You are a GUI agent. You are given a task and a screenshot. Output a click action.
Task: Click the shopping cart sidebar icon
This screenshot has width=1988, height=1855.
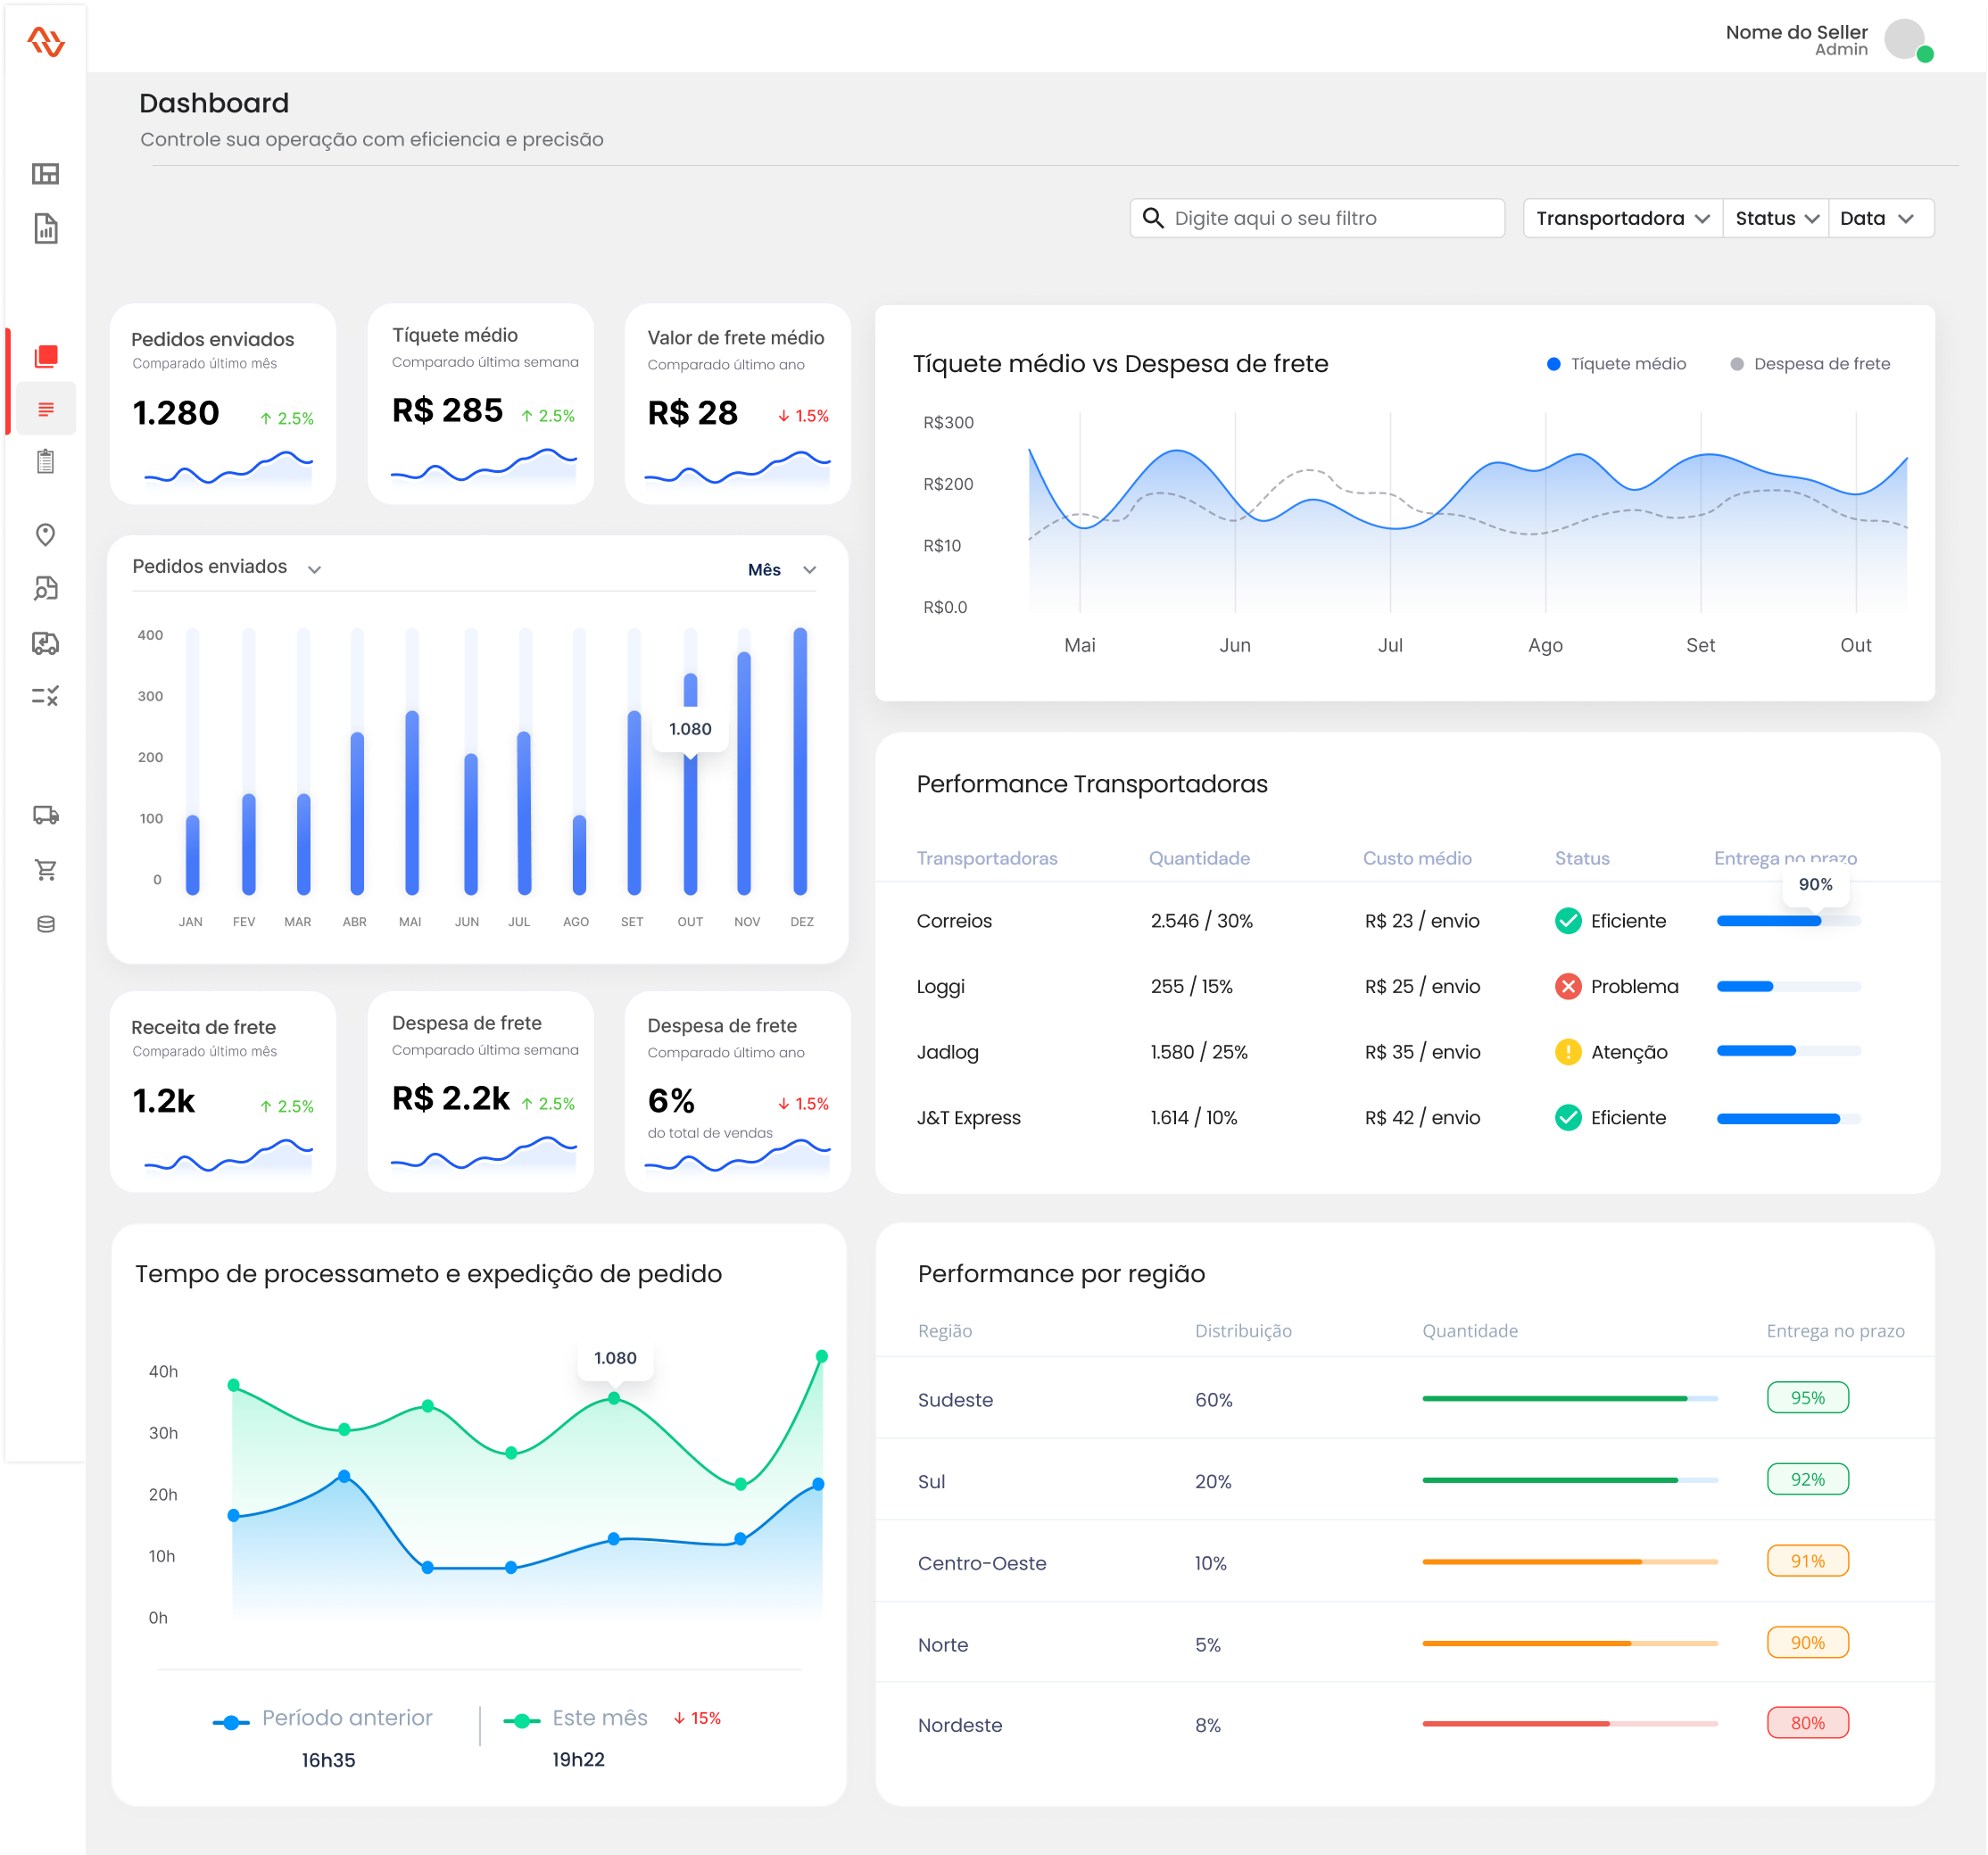46,870
